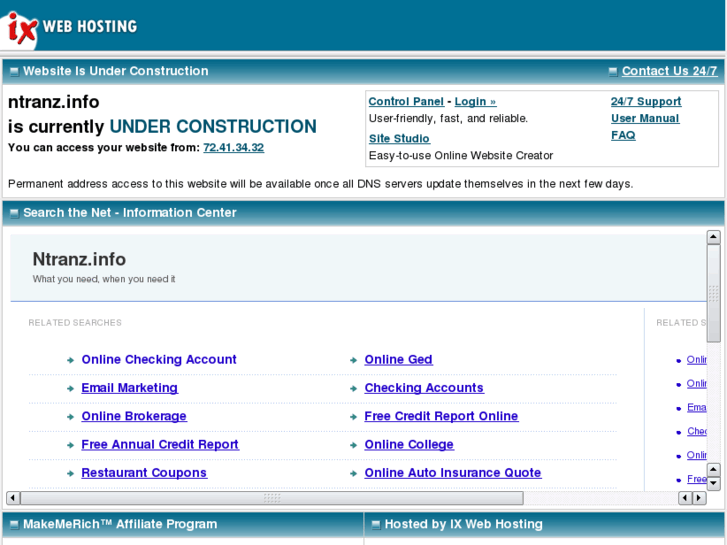Open Restaurant Coupons search link
The height and width of the screenshot is (545, 727).
coord(144,473)
